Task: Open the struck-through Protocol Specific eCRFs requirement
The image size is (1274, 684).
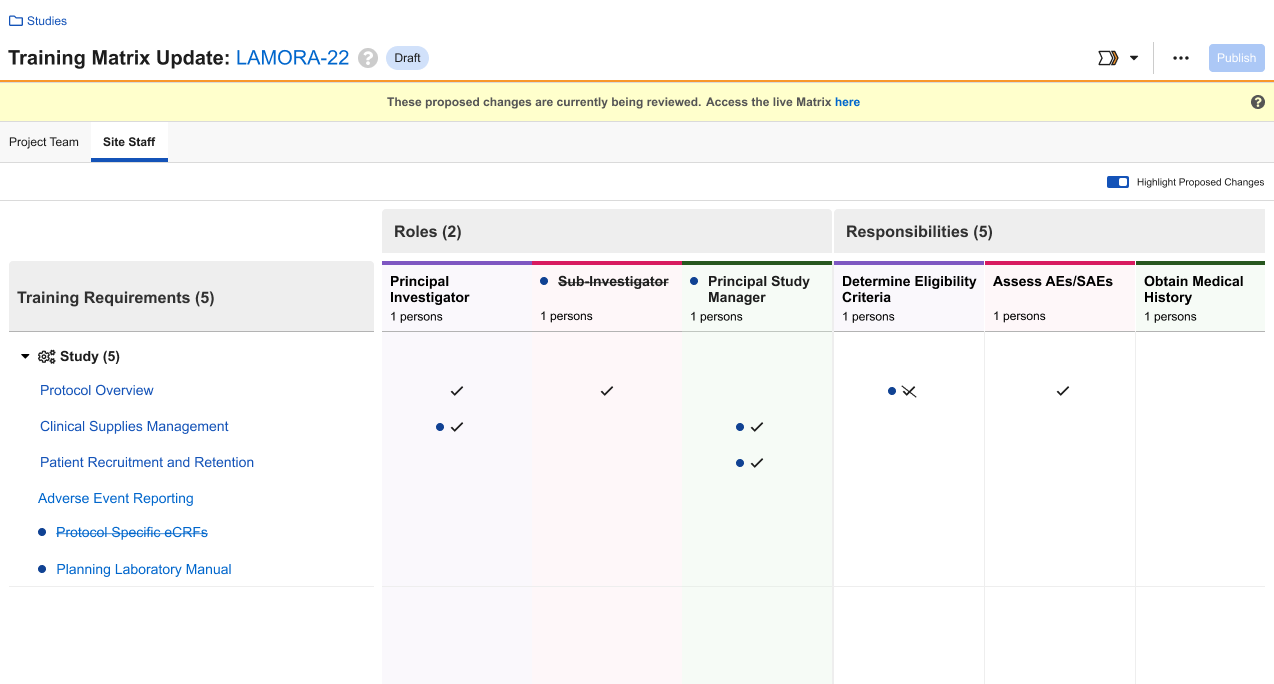Action: 132,532
